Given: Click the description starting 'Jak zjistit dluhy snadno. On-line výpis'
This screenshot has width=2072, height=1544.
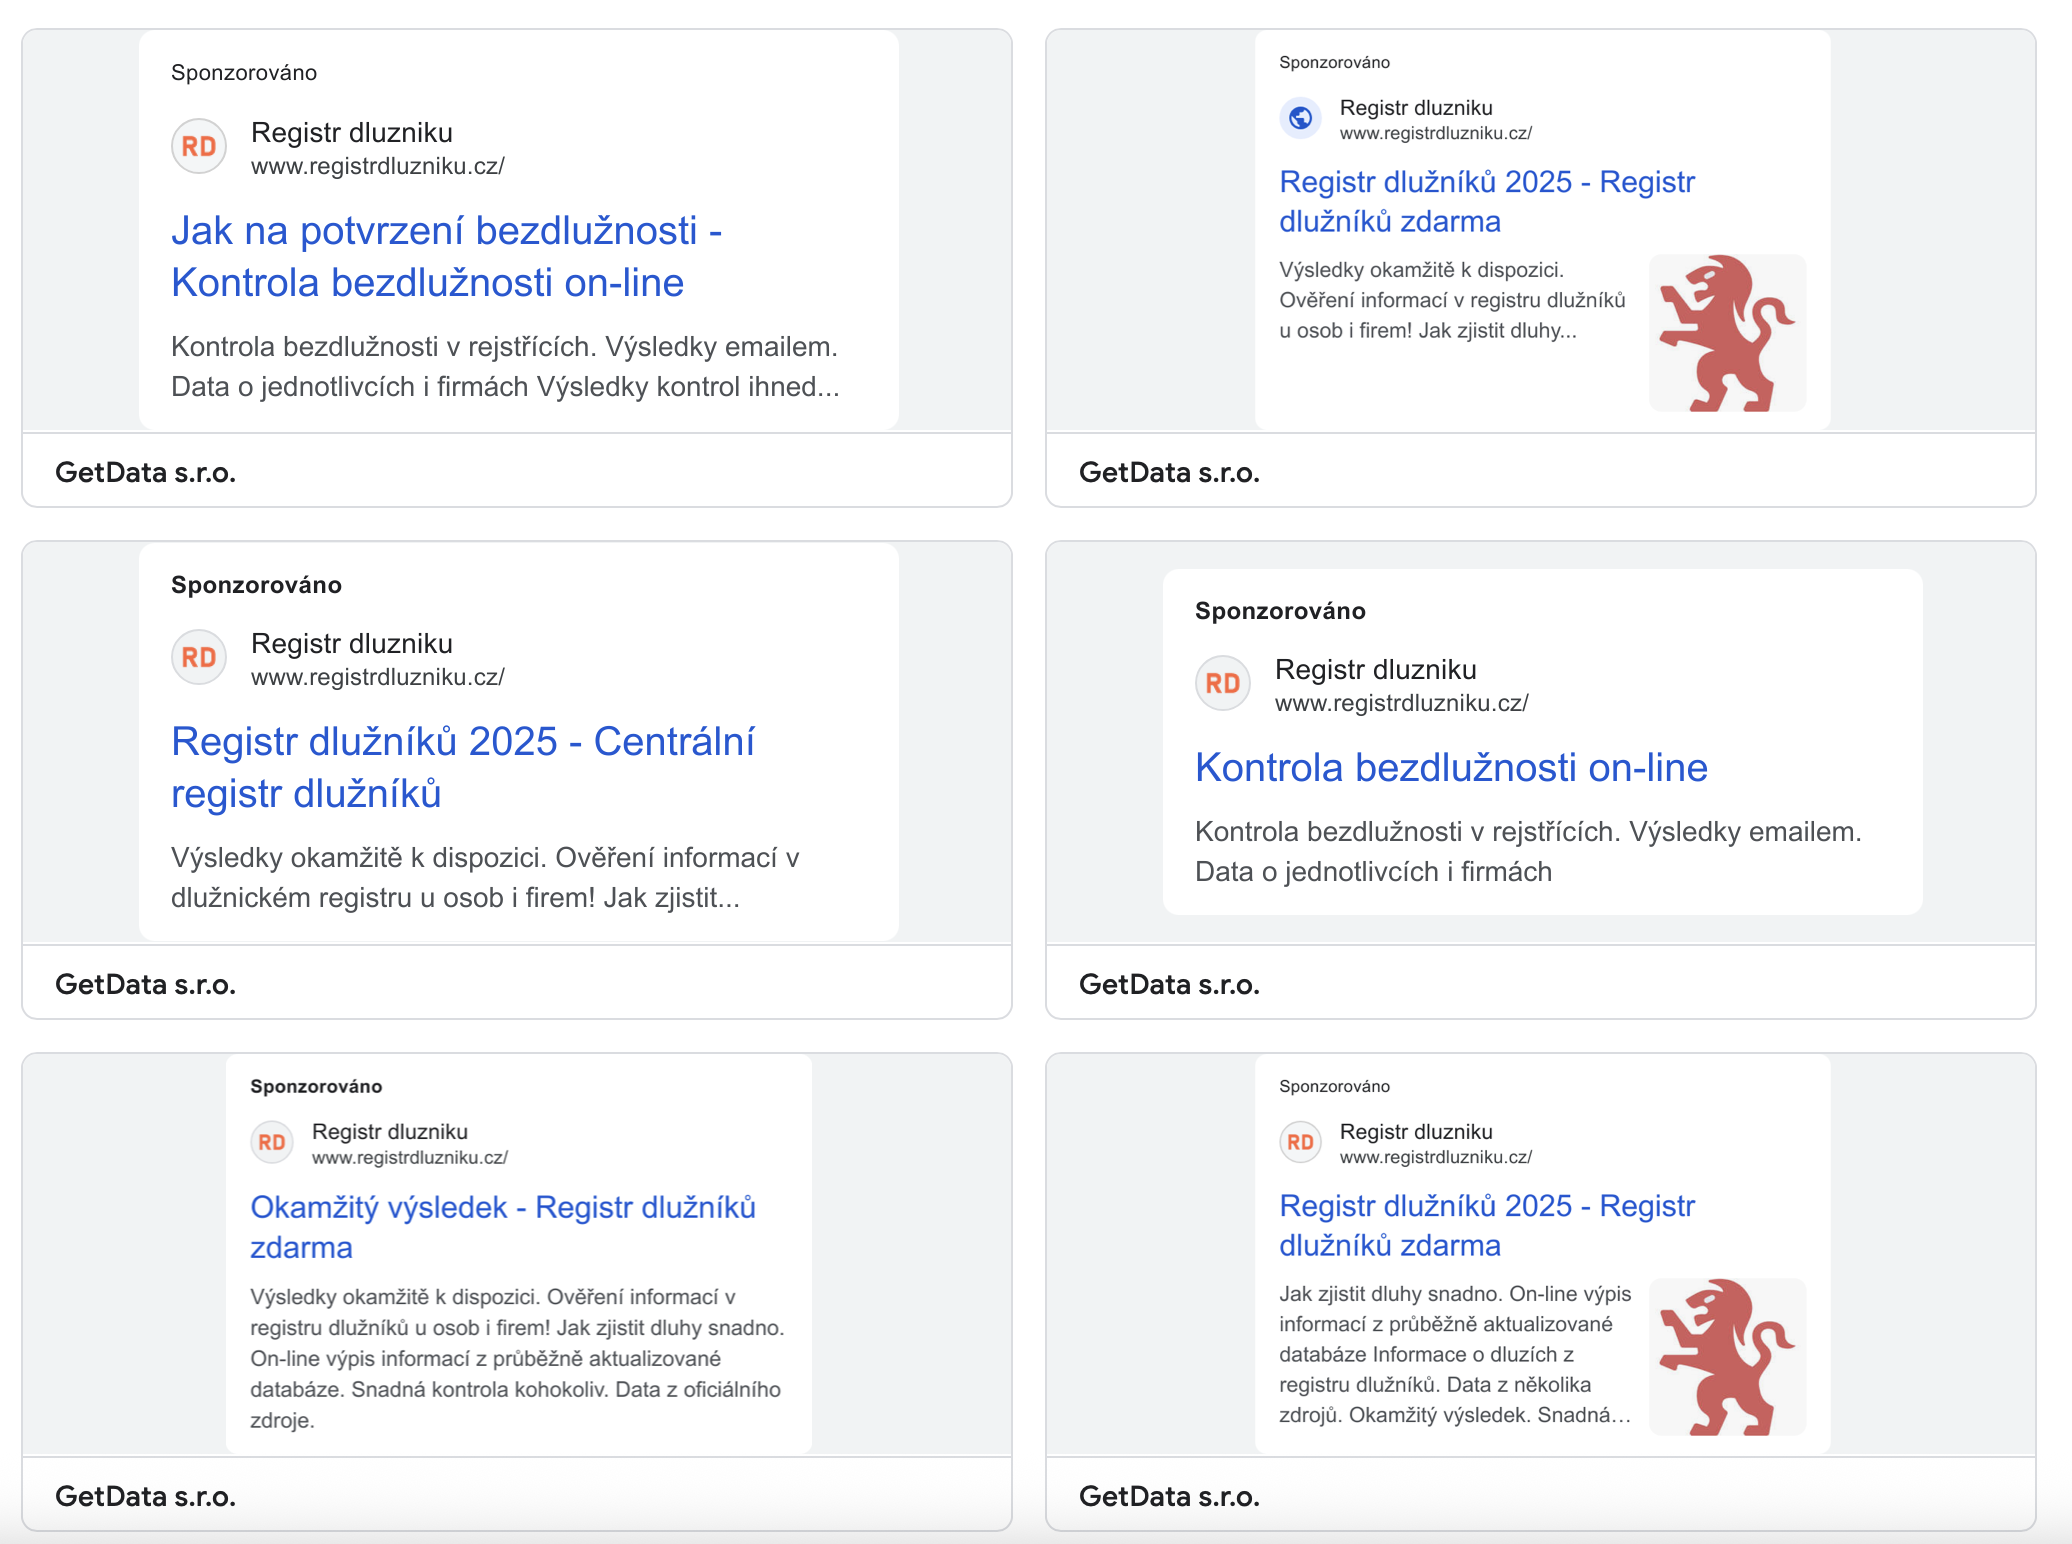Looking at the screenshot, I should tap(1455, 1354).
